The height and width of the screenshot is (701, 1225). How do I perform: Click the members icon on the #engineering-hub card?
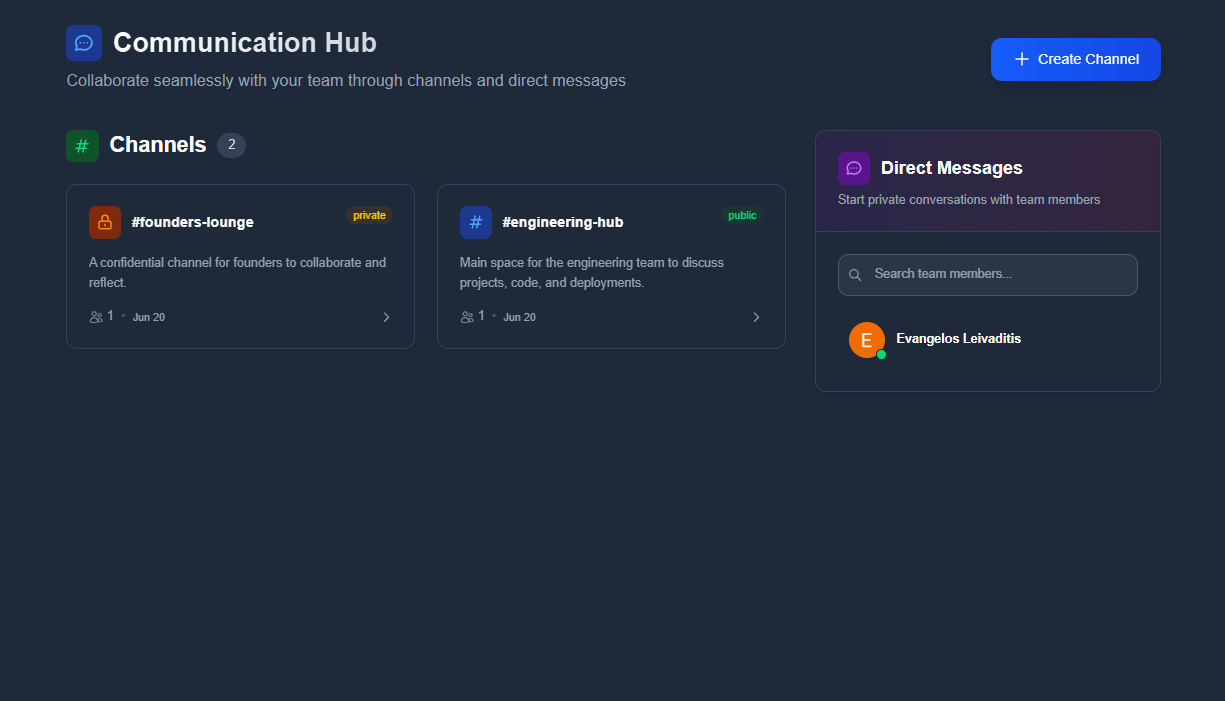coord(467,317)
